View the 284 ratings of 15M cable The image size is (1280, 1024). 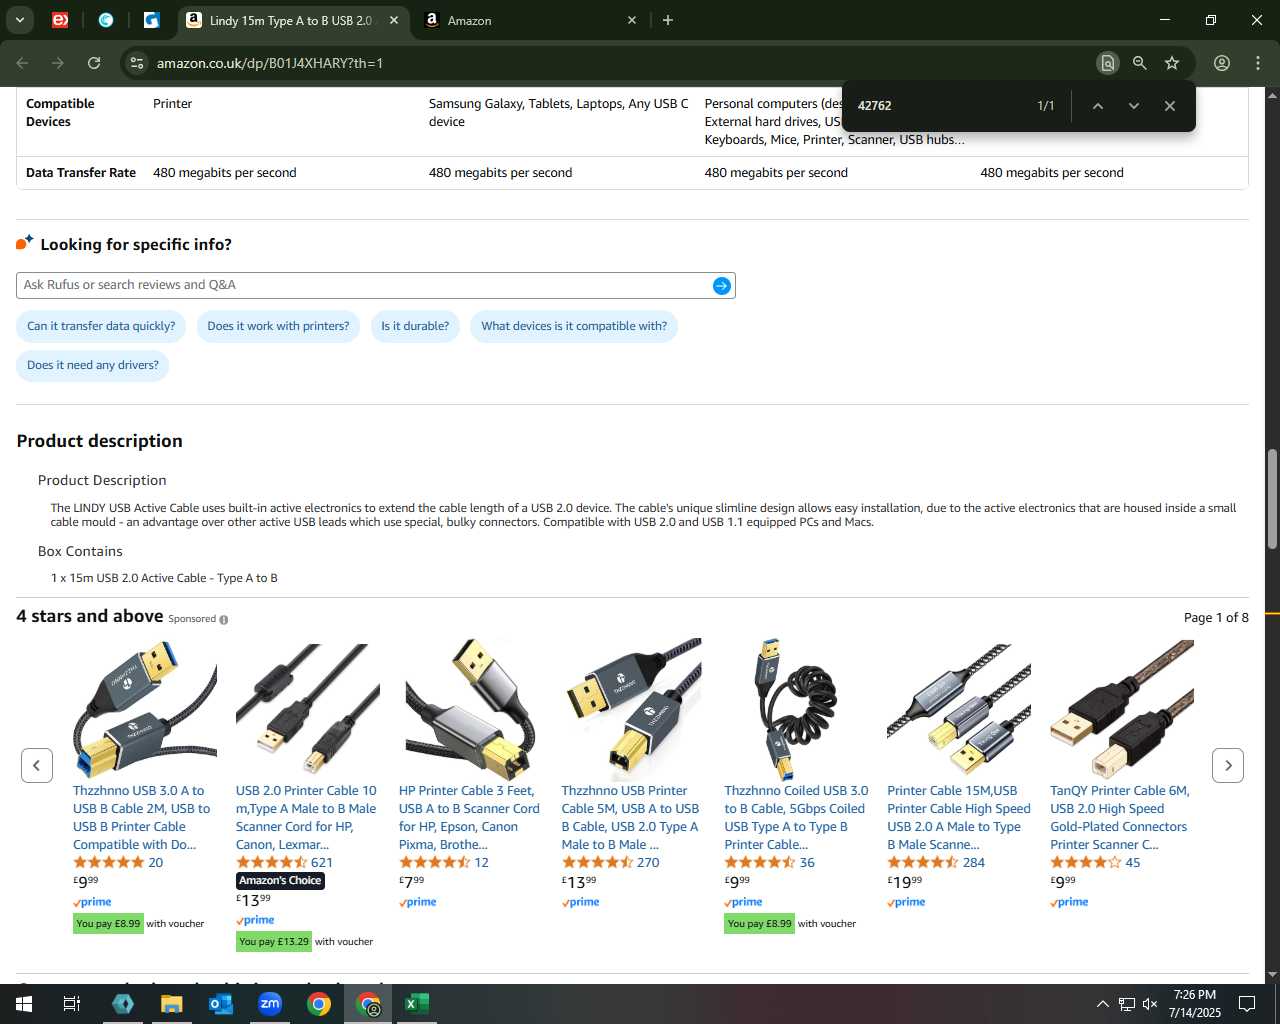tap(974, 863)
